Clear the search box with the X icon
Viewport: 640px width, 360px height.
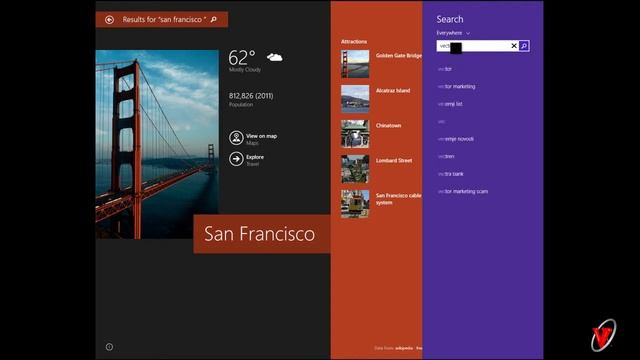[x=514, y=46]
